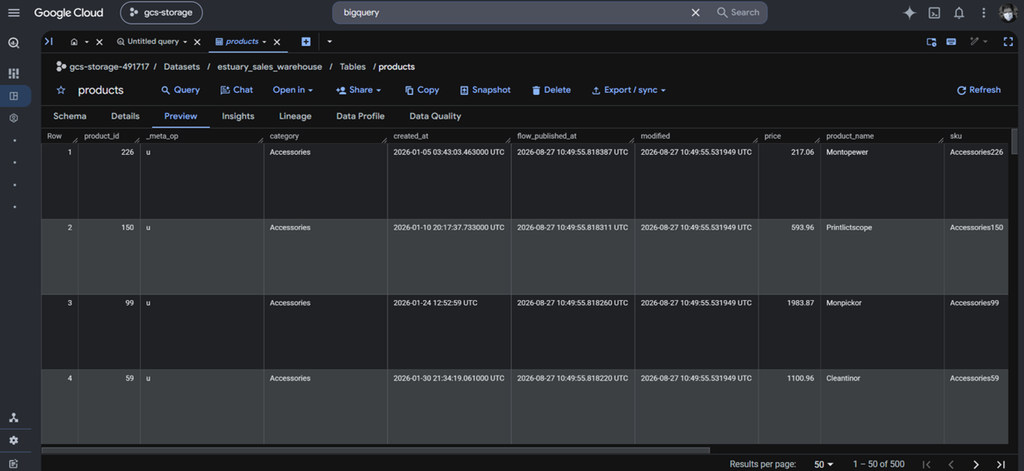
Task: Open BigQuery Studio dashboard icon in sidebar
Action: tap(14, 73)
